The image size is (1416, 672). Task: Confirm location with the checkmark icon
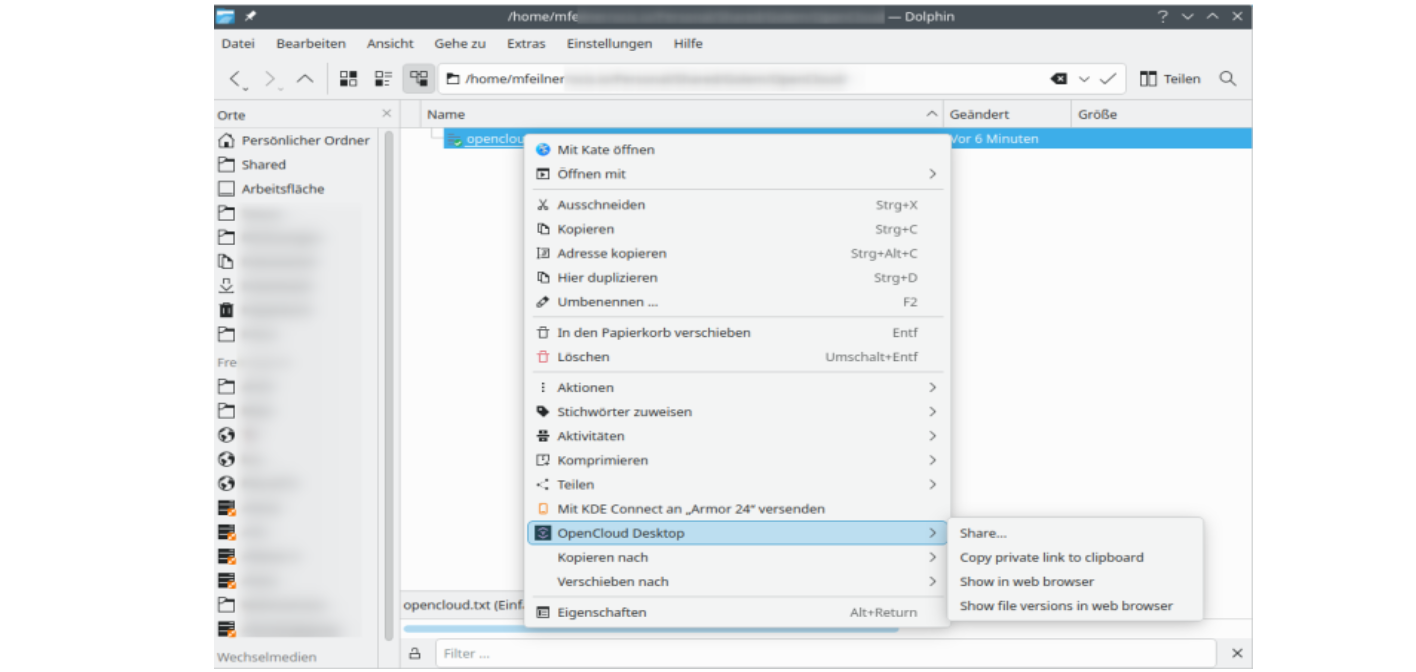(1107, 79)
